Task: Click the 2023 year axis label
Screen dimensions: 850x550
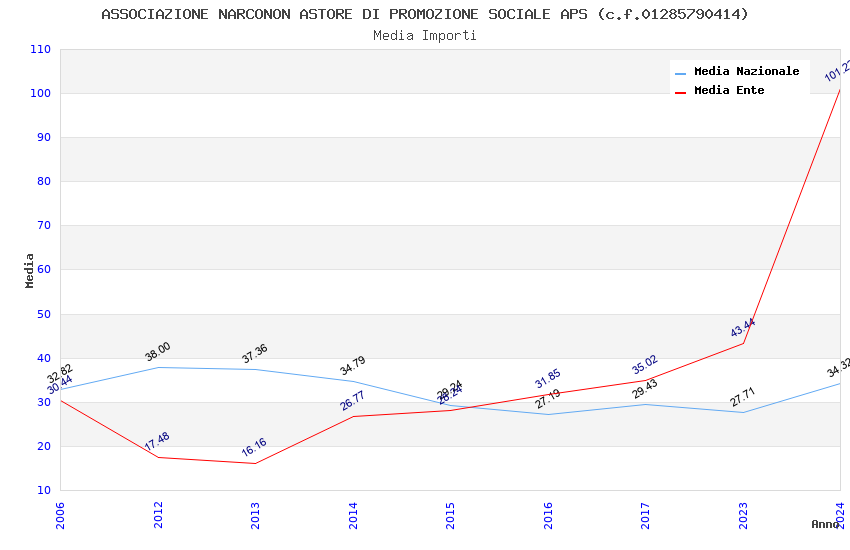Action: tap(743, 515)
